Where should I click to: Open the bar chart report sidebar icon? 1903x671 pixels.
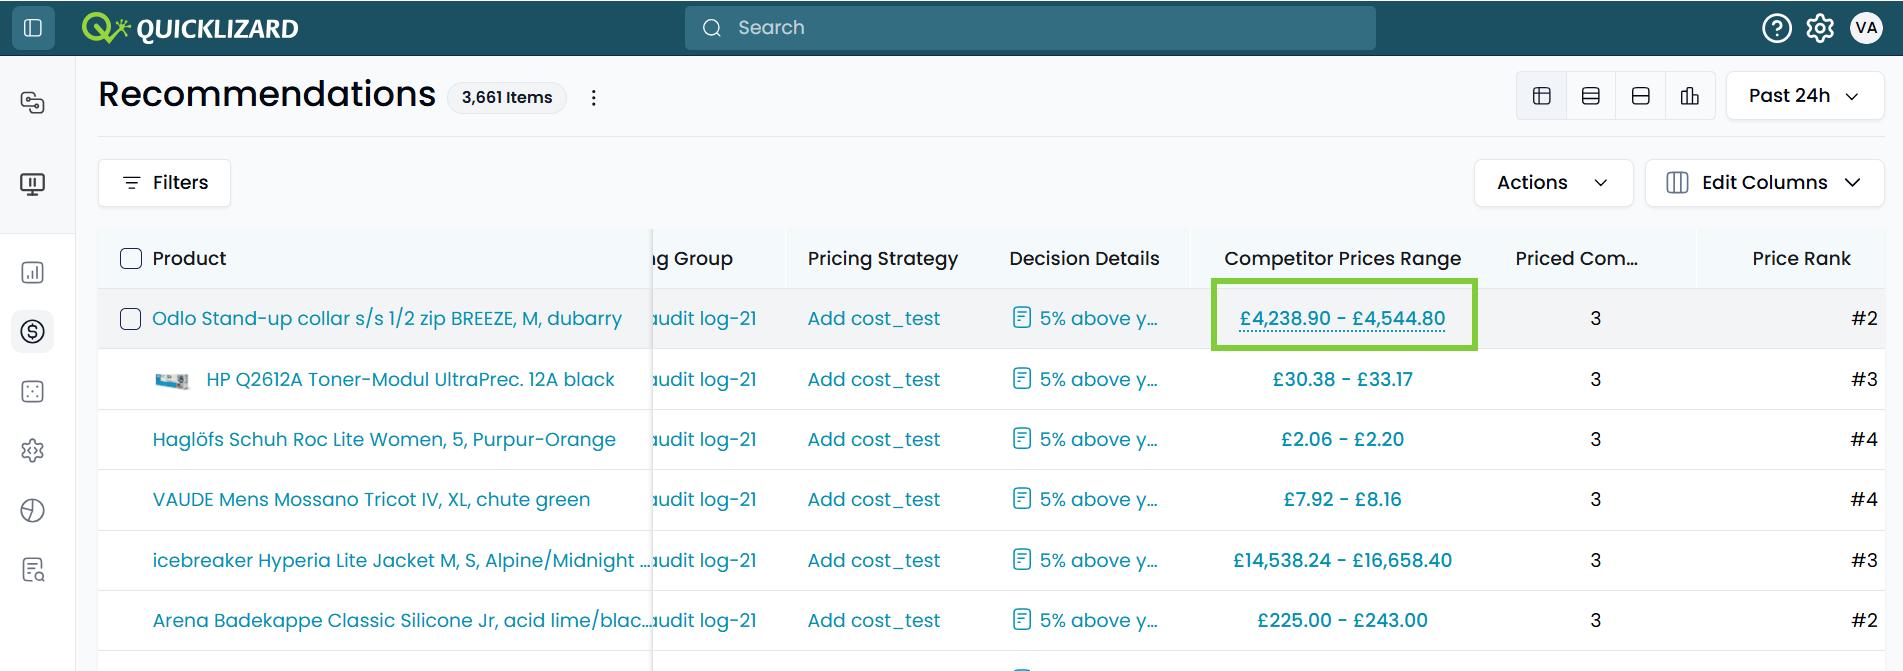pyautogui.click(x=32, y=272)
